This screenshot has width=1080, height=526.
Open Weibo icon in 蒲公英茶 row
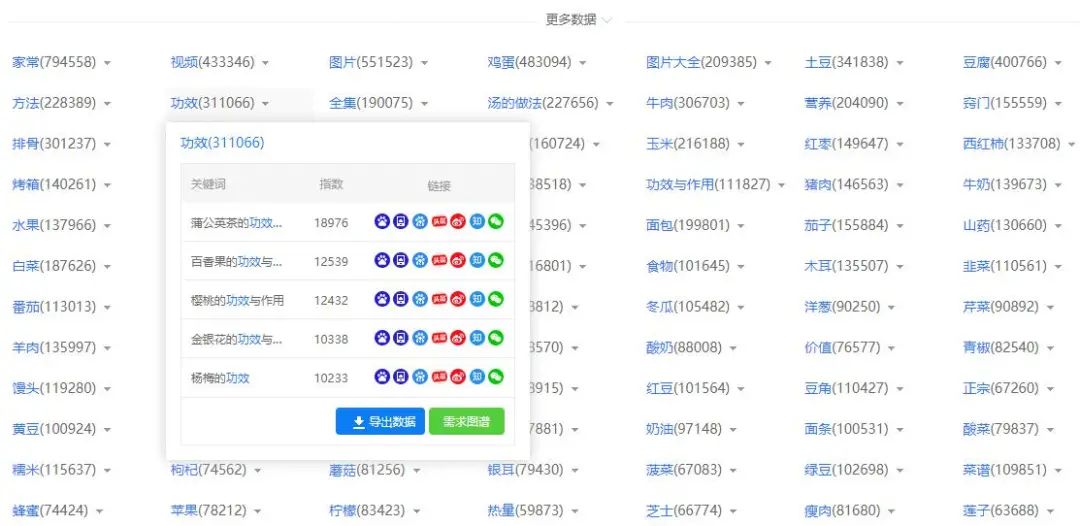click(x=458, y=222)
